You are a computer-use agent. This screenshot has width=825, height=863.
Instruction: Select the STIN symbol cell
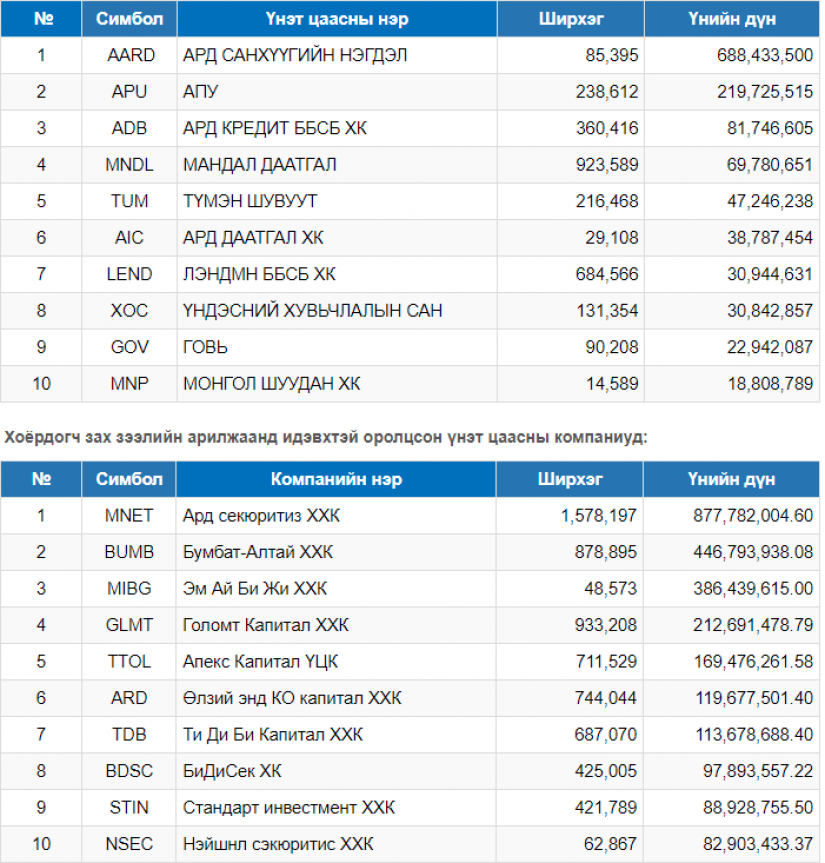click(x=129, y=807)
